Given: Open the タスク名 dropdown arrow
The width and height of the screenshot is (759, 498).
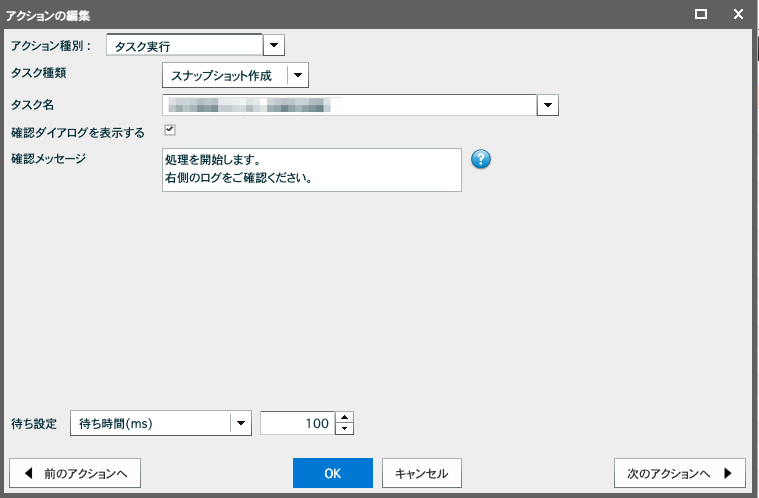Looking at the screenshot, I should coord(547,105).
